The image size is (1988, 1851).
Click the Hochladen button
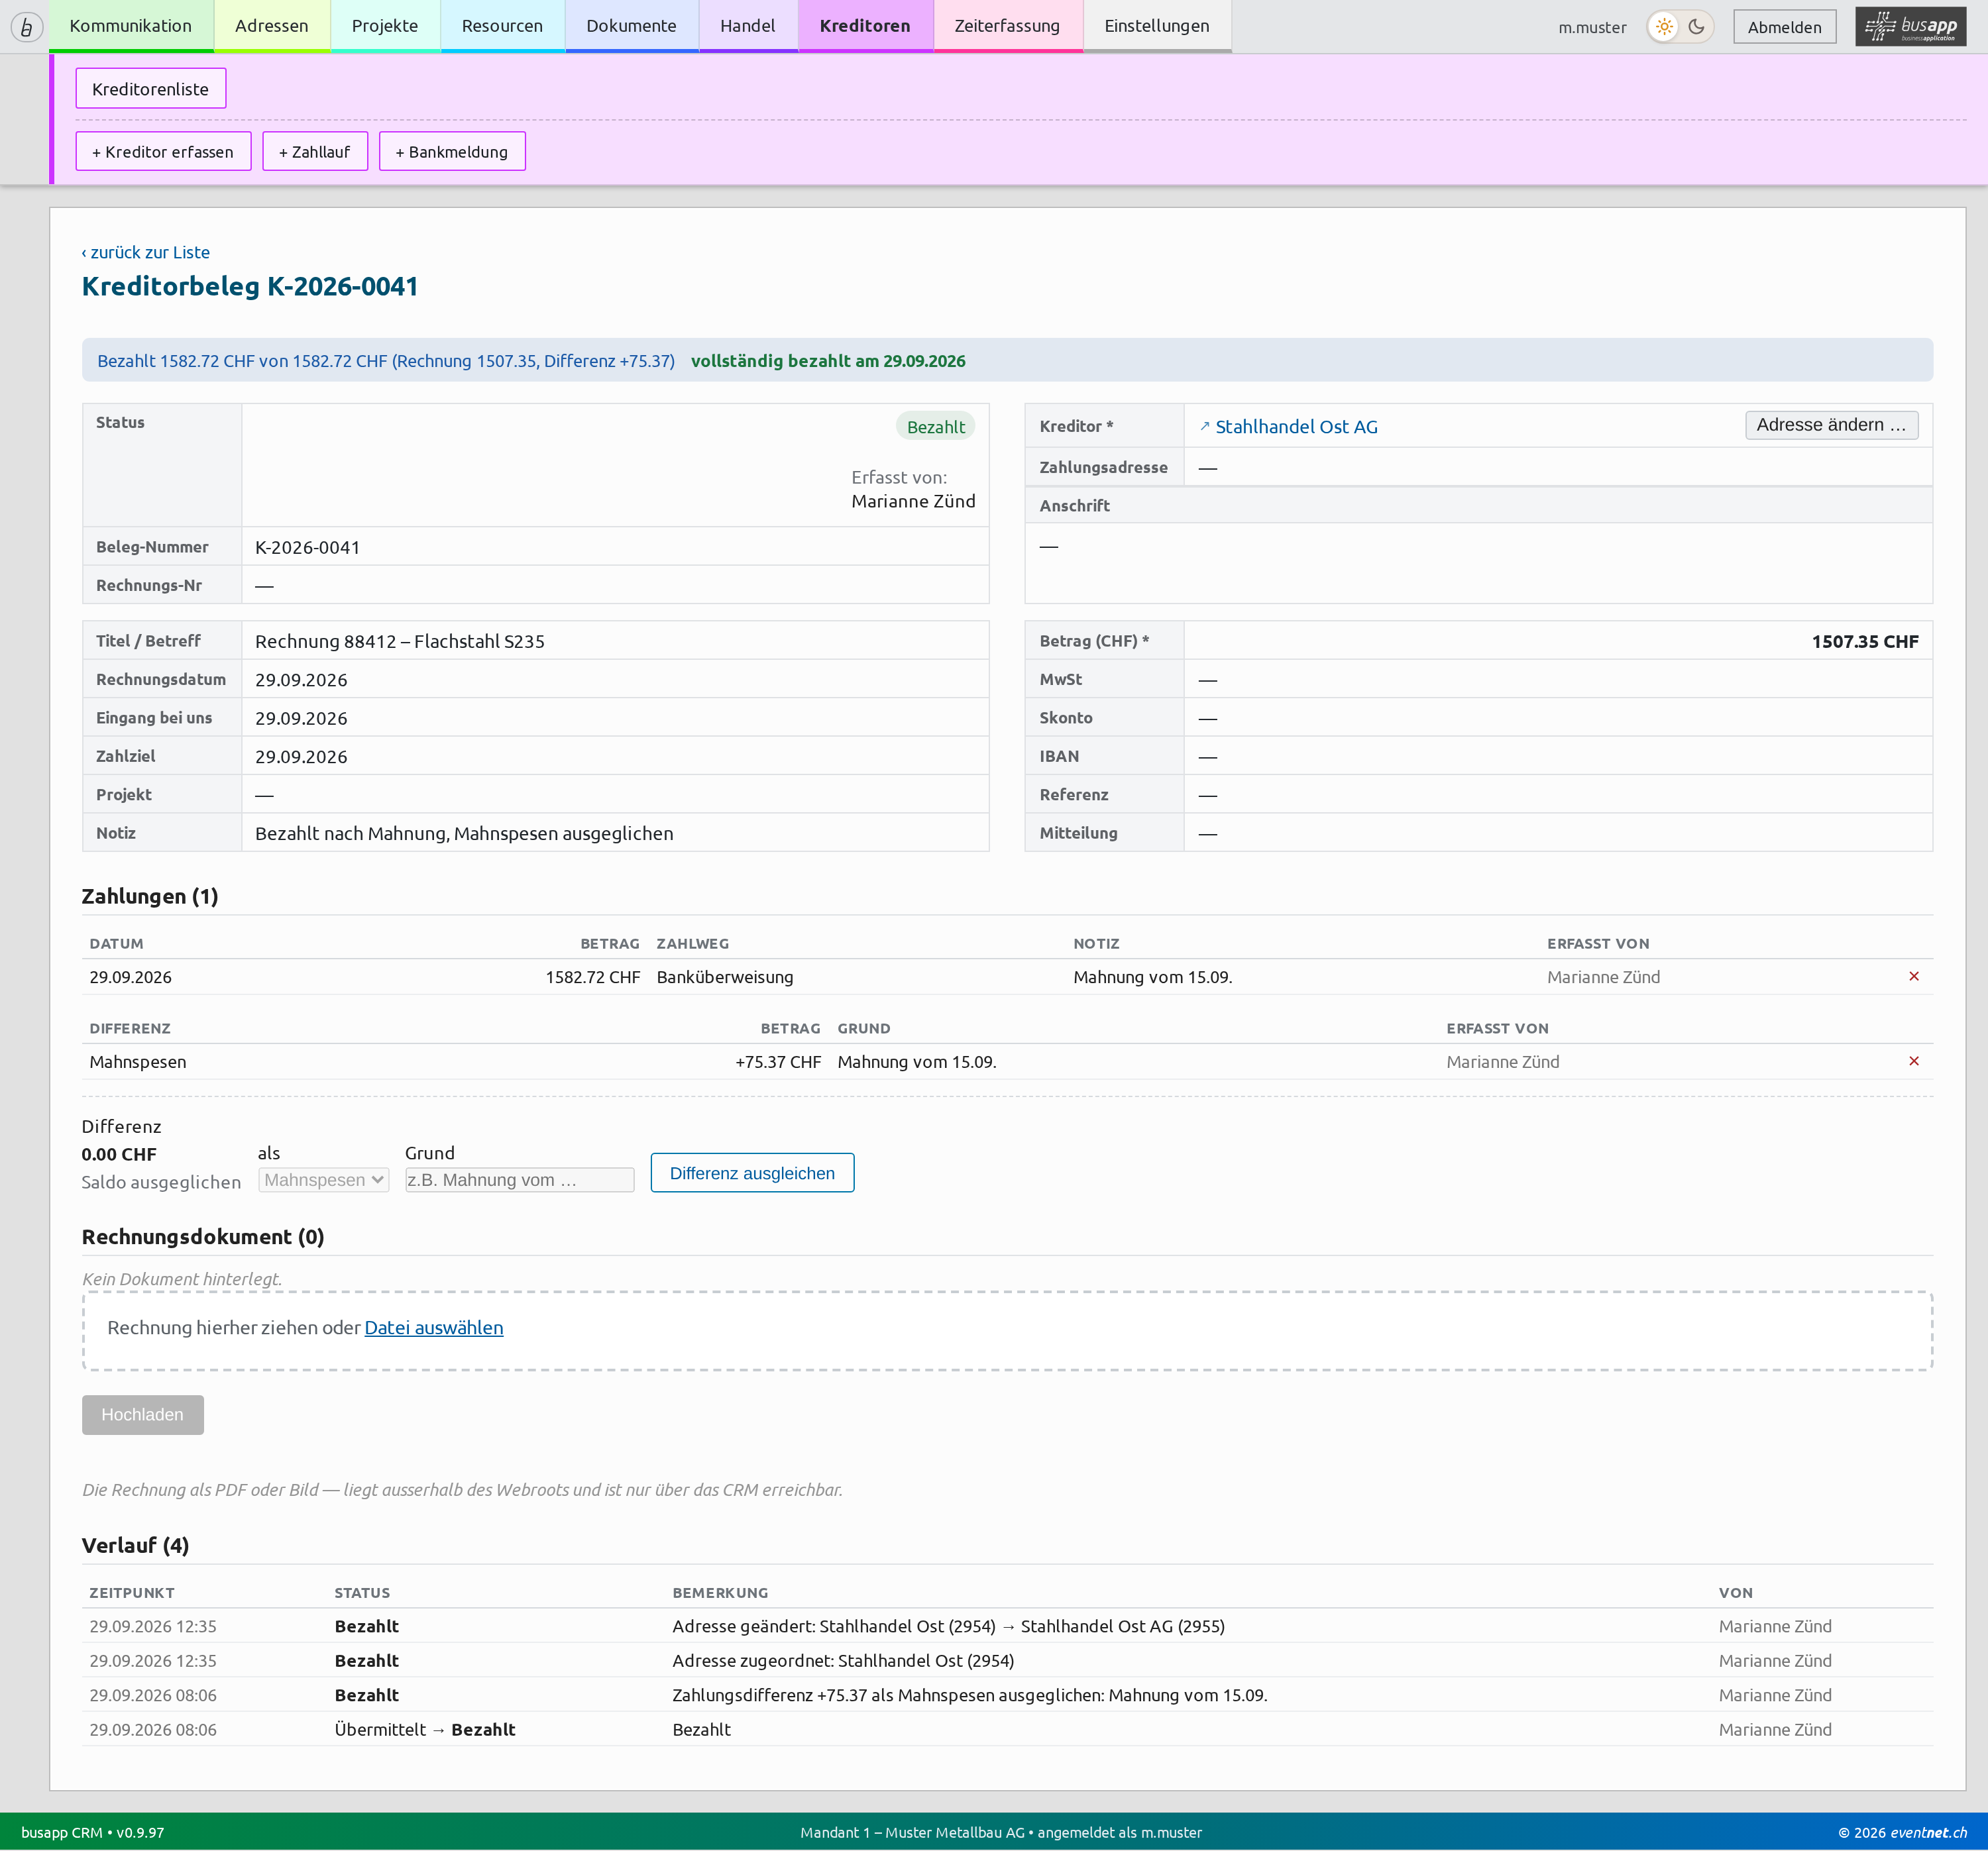pos(143,1414)
